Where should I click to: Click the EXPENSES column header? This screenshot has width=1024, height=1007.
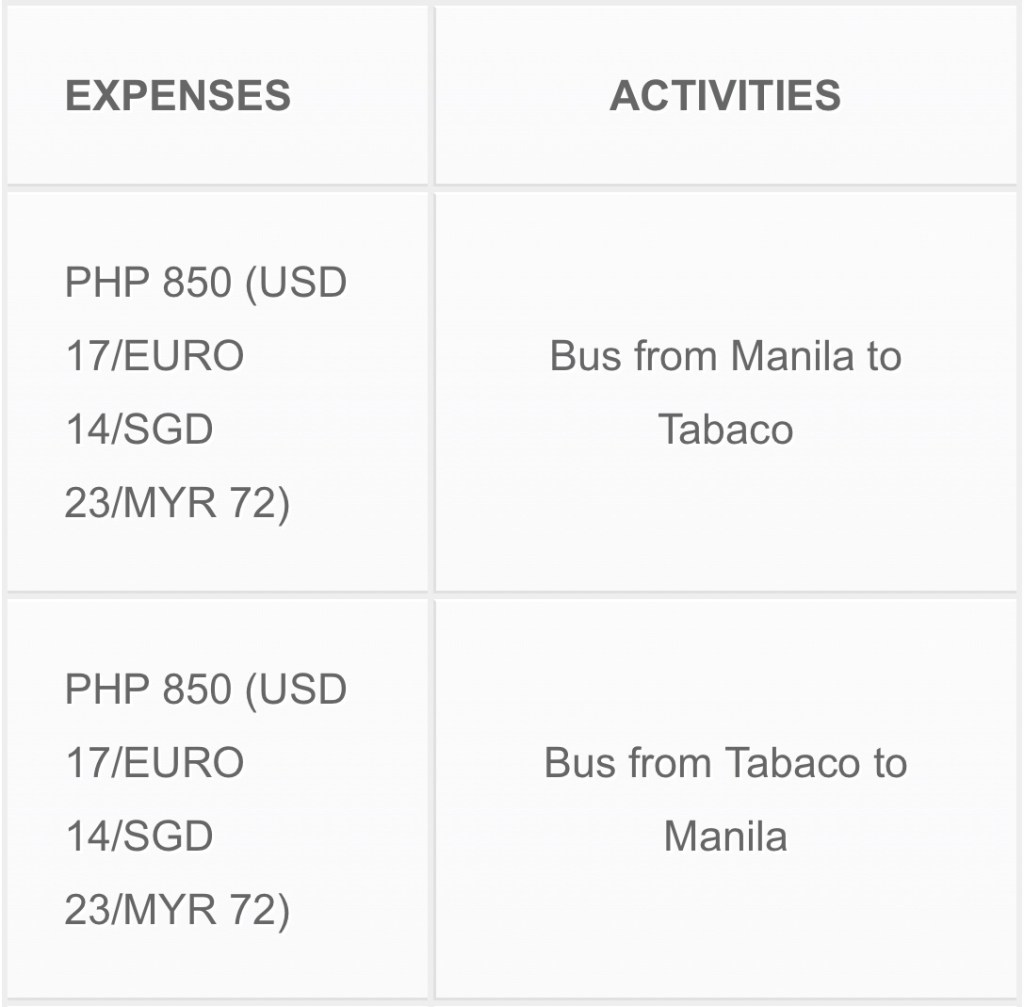[x=178, y=96]
